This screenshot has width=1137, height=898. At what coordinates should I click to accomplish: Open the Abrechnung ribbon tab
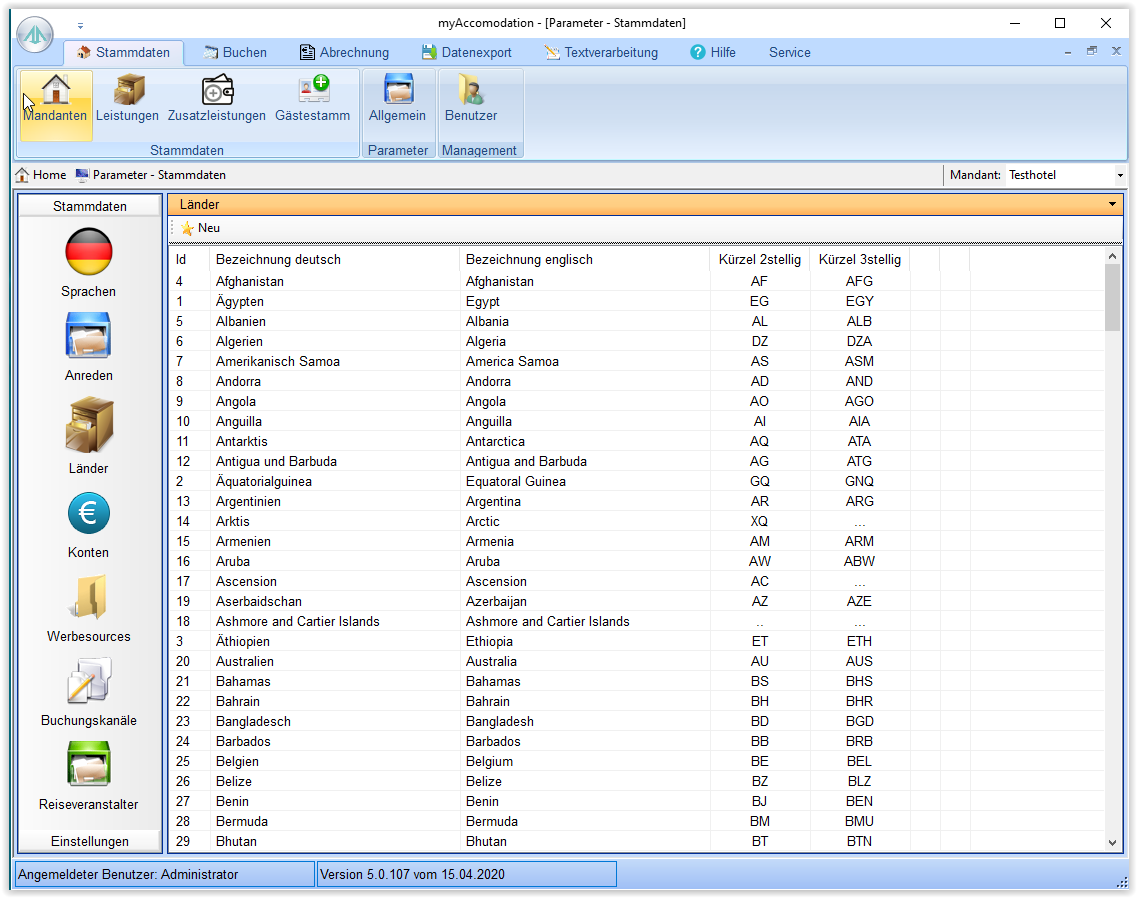point(343,52)
